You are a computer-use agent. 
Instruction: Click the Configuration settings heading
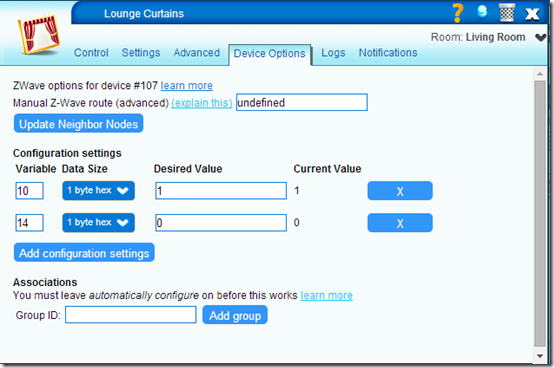67,153
